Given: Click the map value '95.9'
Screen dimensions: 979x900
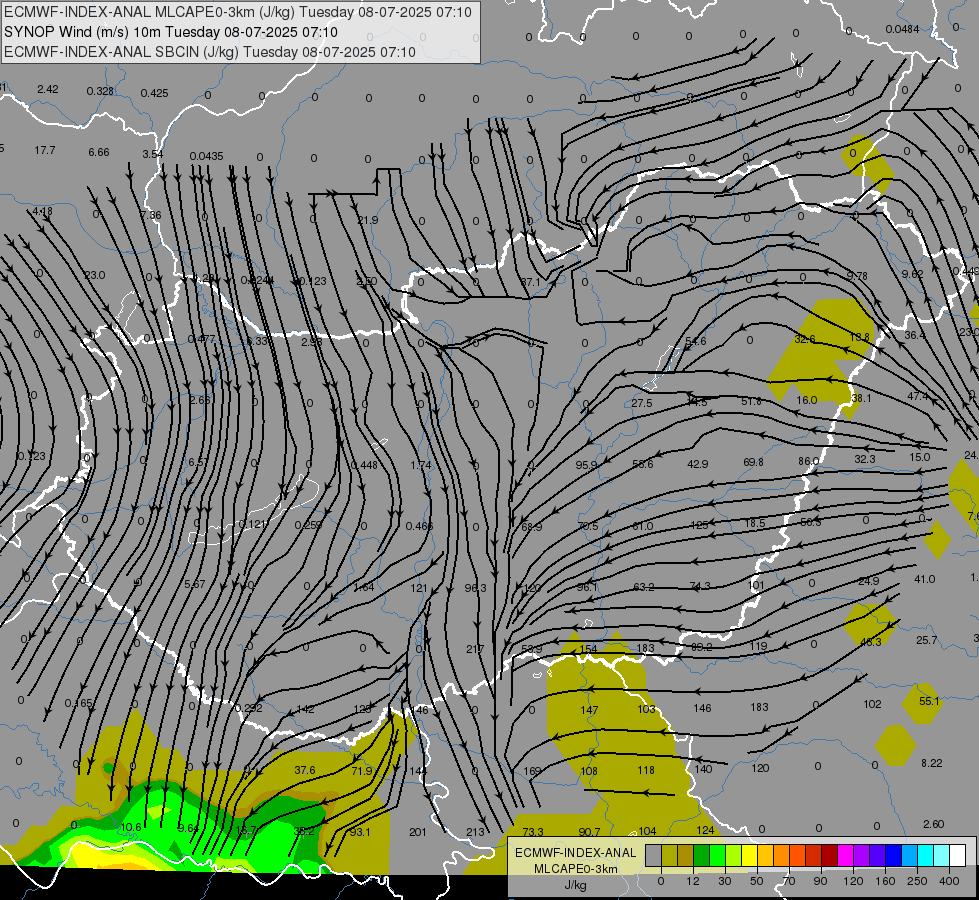Looking at the screenshot, I should pyautogui.click(x=586, y=465).
